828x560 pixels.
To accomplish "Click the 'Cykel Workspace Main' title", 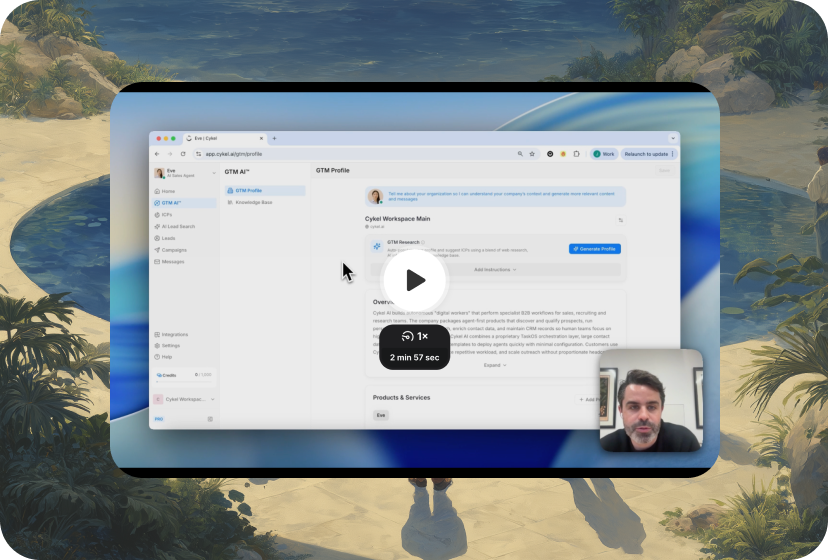I will click(397, 219).
